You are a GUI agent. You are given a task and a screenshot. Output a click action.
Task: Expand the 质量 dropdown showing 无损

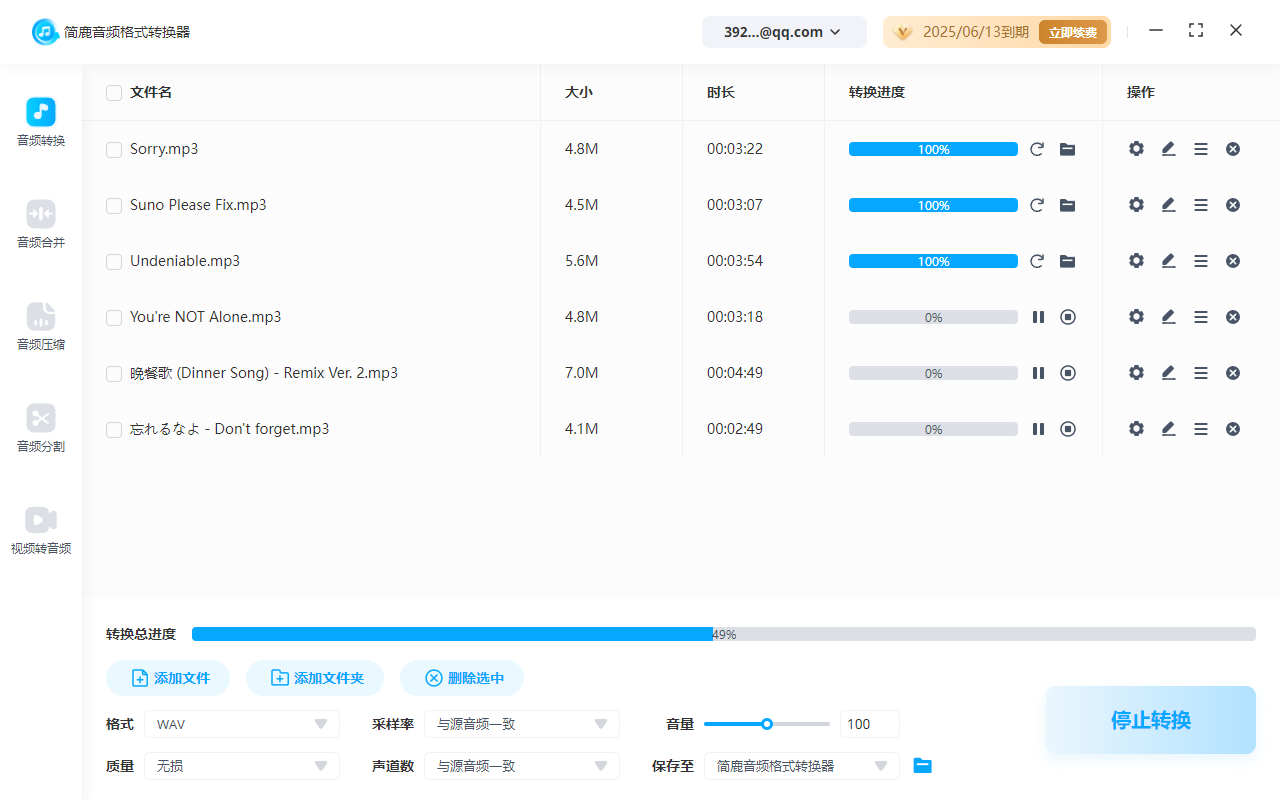241,765
